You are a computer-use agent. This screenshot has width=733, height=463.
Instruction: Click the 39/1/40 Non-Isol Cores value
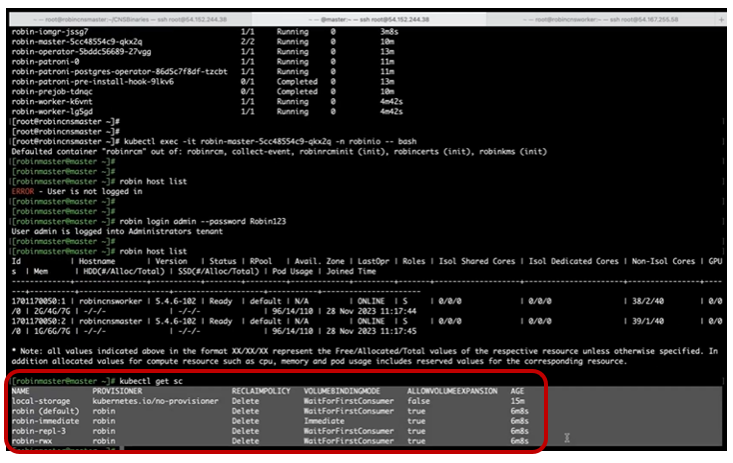coord(648,321)
